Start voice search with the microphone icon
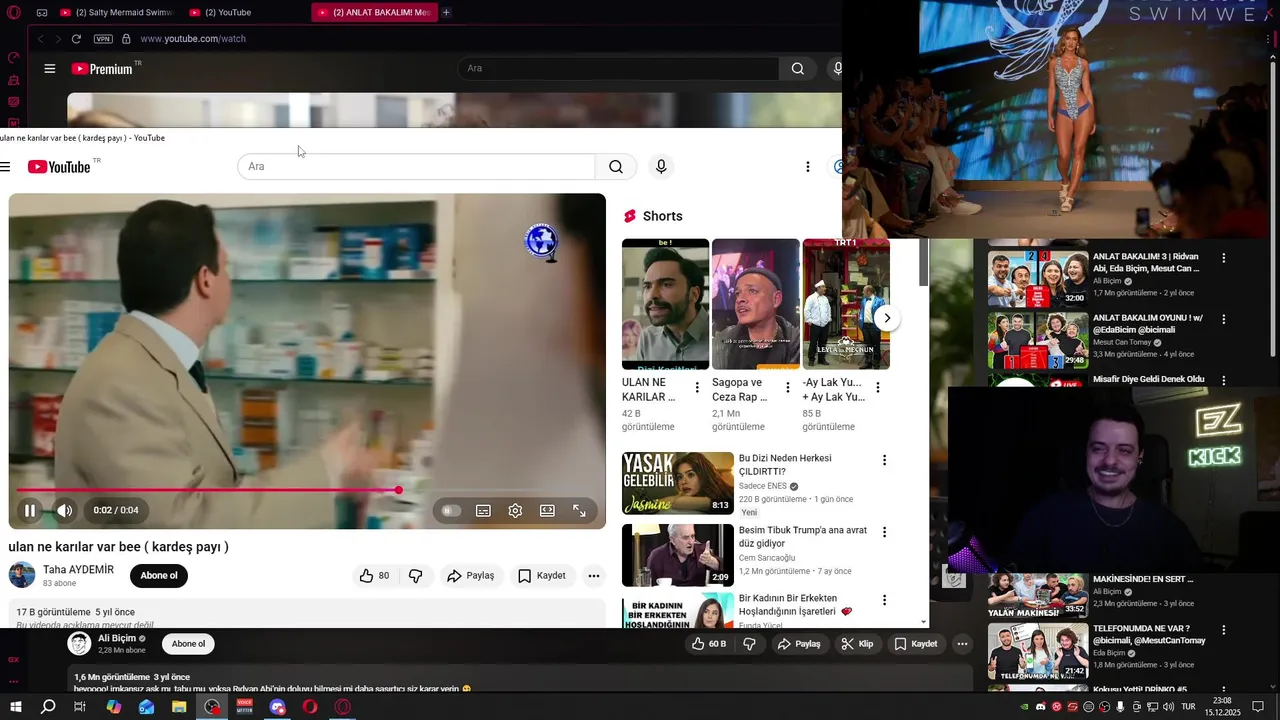This screenshot has width=1280, height=720. (661, 166)
